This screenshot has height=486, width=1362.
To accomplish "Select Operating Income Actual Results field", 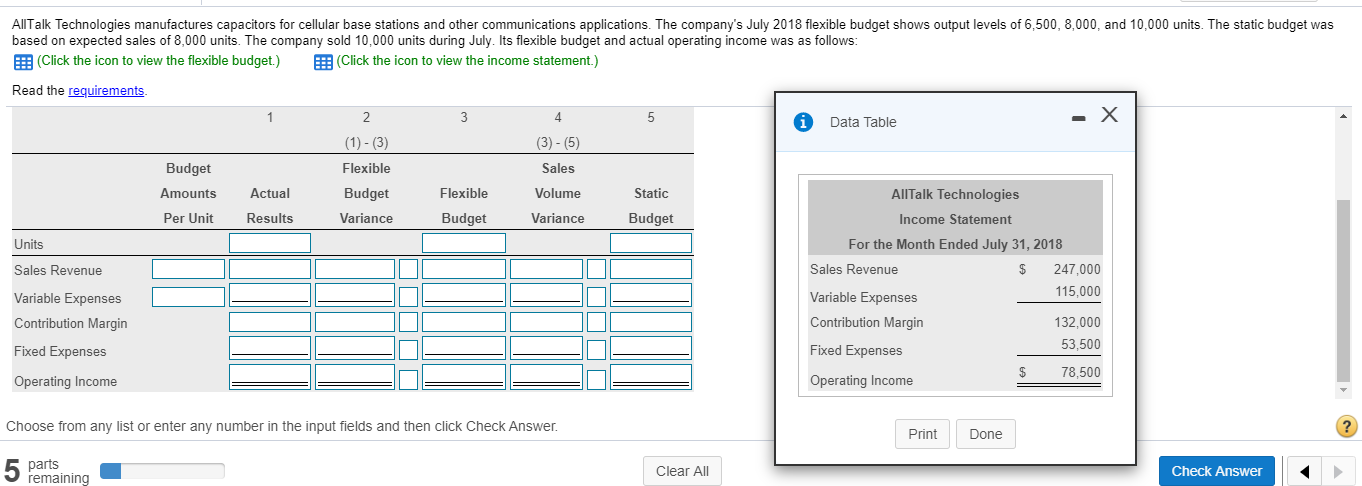I will point(270,376).
